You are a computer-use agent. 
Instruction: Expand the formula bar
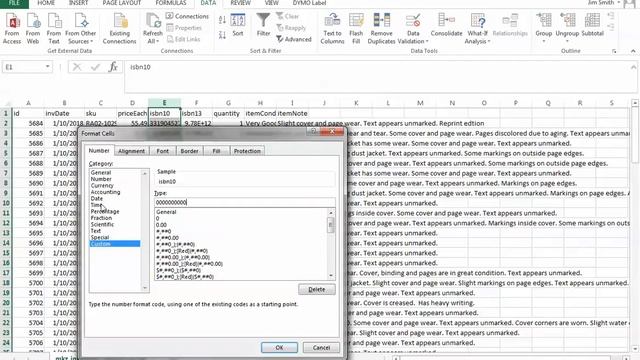pos(633,67)
